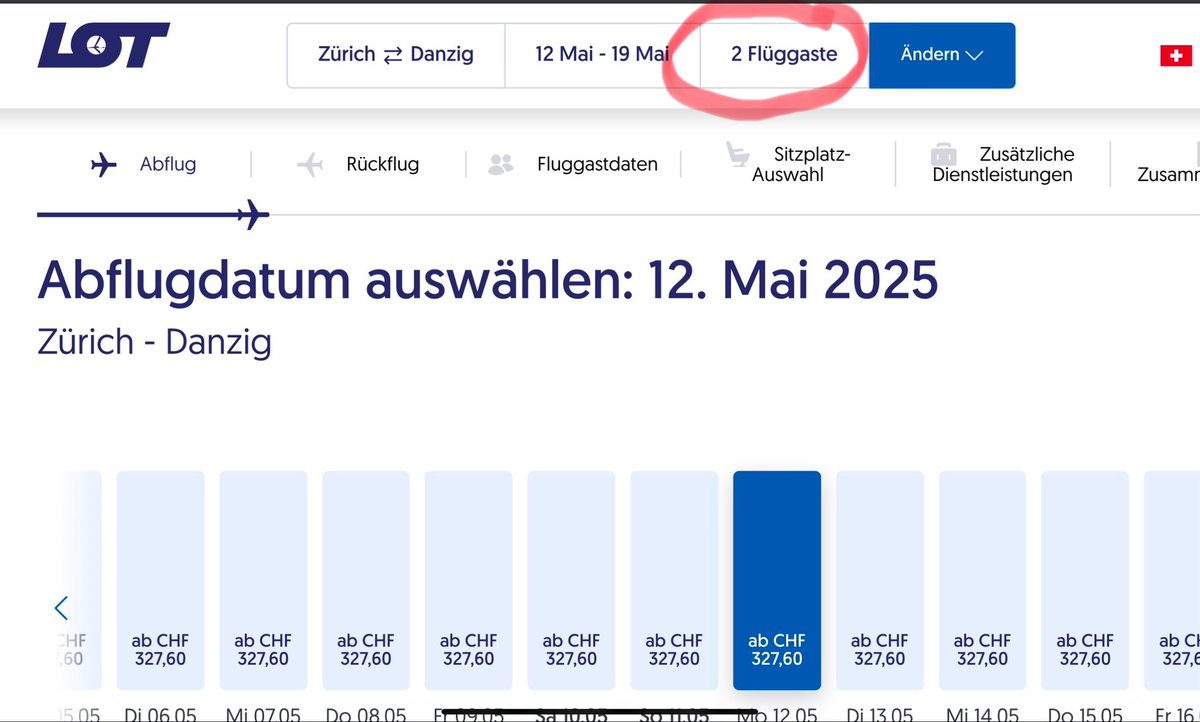Image resolution: width=1200 pixels, height=722 pixels.
Task: Click the seat icon for Sitzplatz-Auswahl
Action: tap(738, 155)
